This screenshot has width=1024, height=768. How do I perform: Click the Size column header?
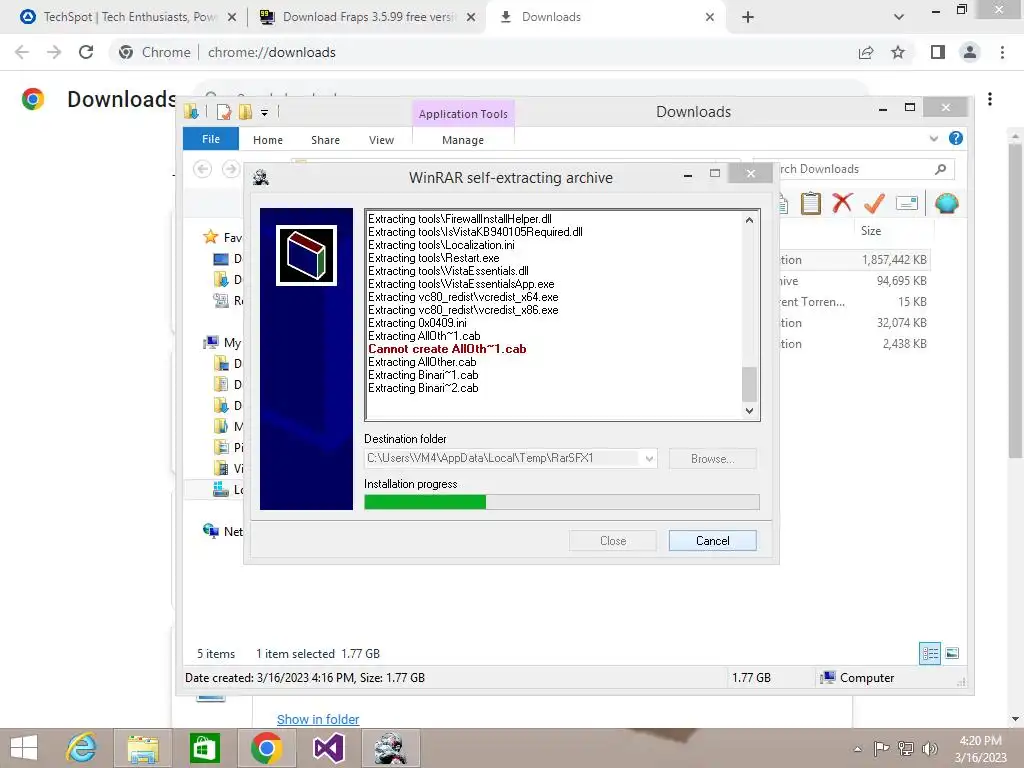(871, 231)
